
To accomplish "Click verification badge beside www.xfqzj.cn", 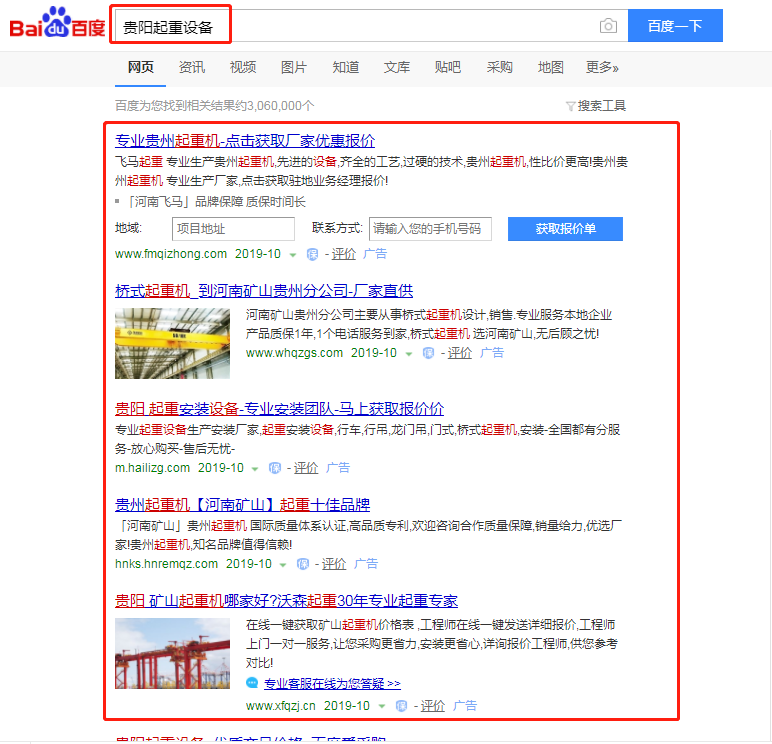I will point(402,706).
